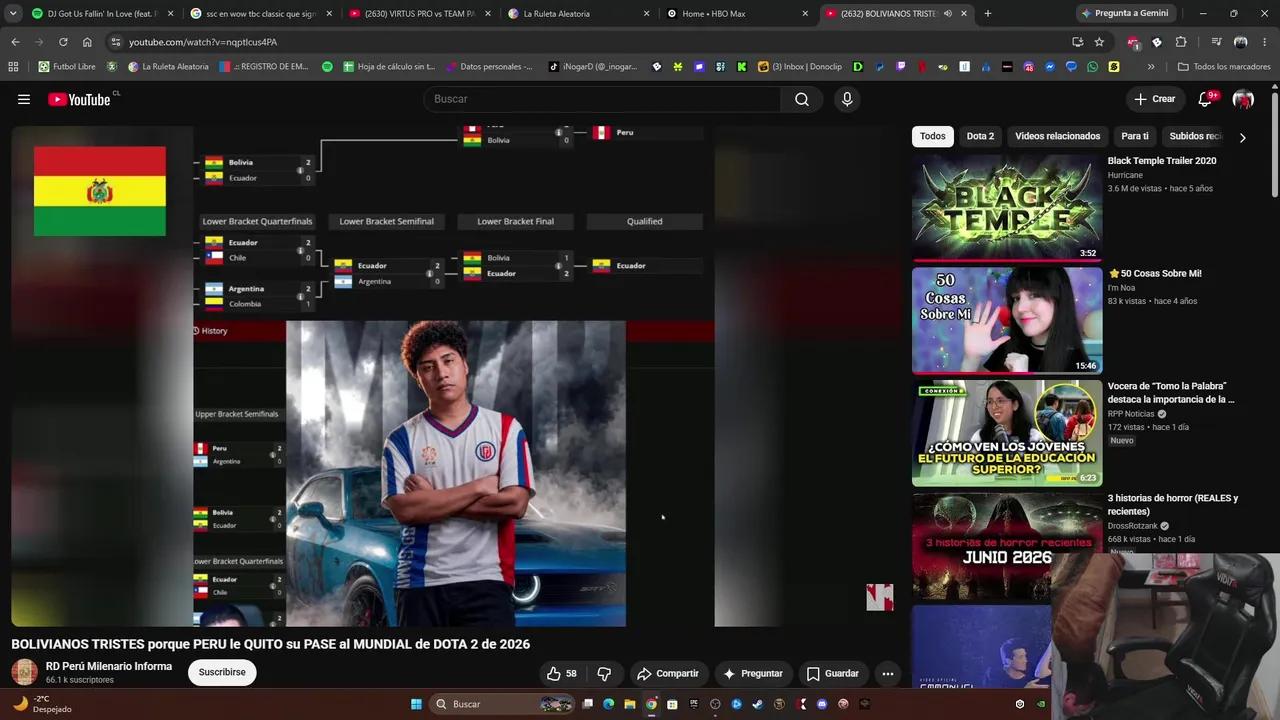
Task: Open Discord from the taskbar
Action: pos(822,704)
